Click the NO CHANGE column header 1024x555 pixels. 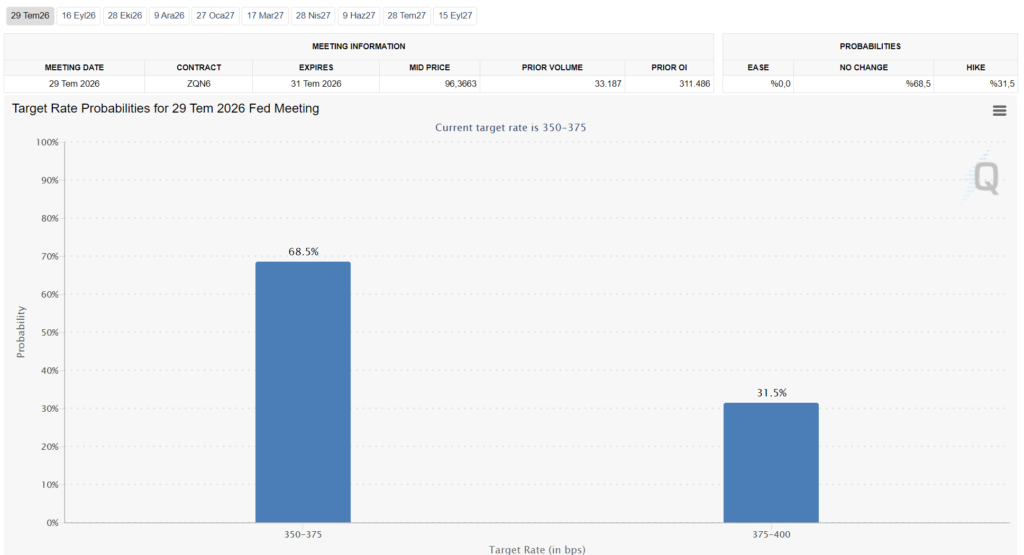coord(863,67)
